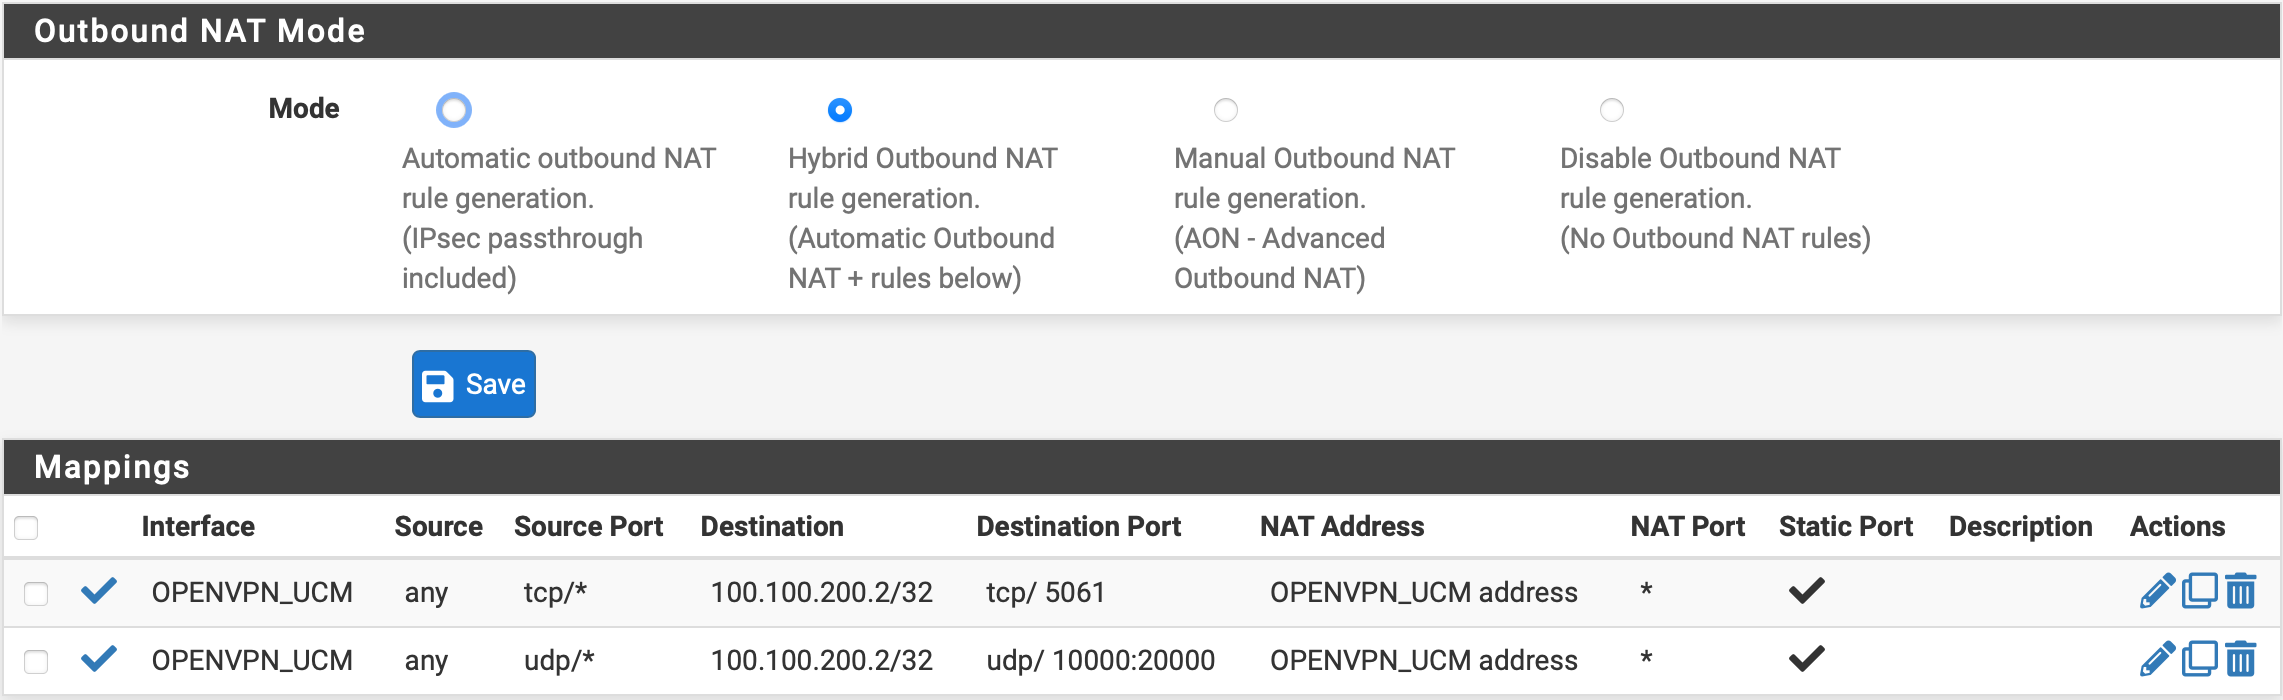Tick the checkbox for the udp/* mapping row

pyautogui.click(x=36, y=661)
